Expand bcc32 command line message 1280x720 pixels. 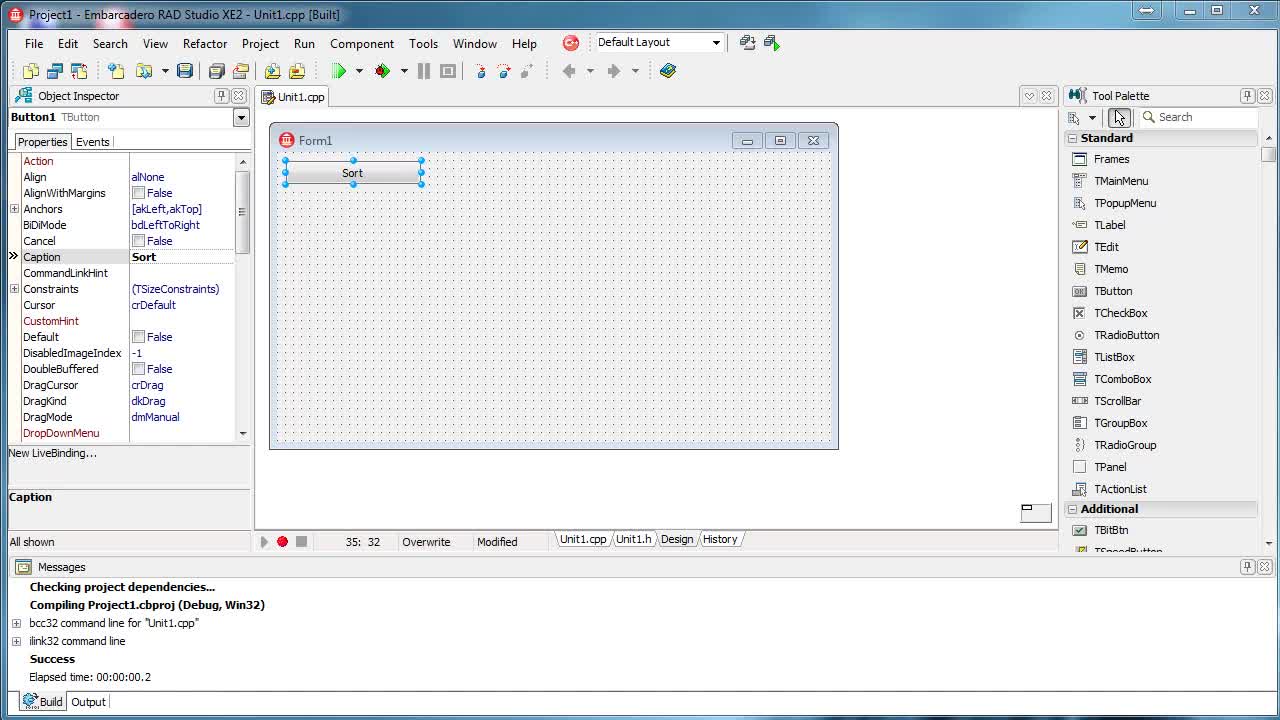pyautogui.click(x=16, y=623)
